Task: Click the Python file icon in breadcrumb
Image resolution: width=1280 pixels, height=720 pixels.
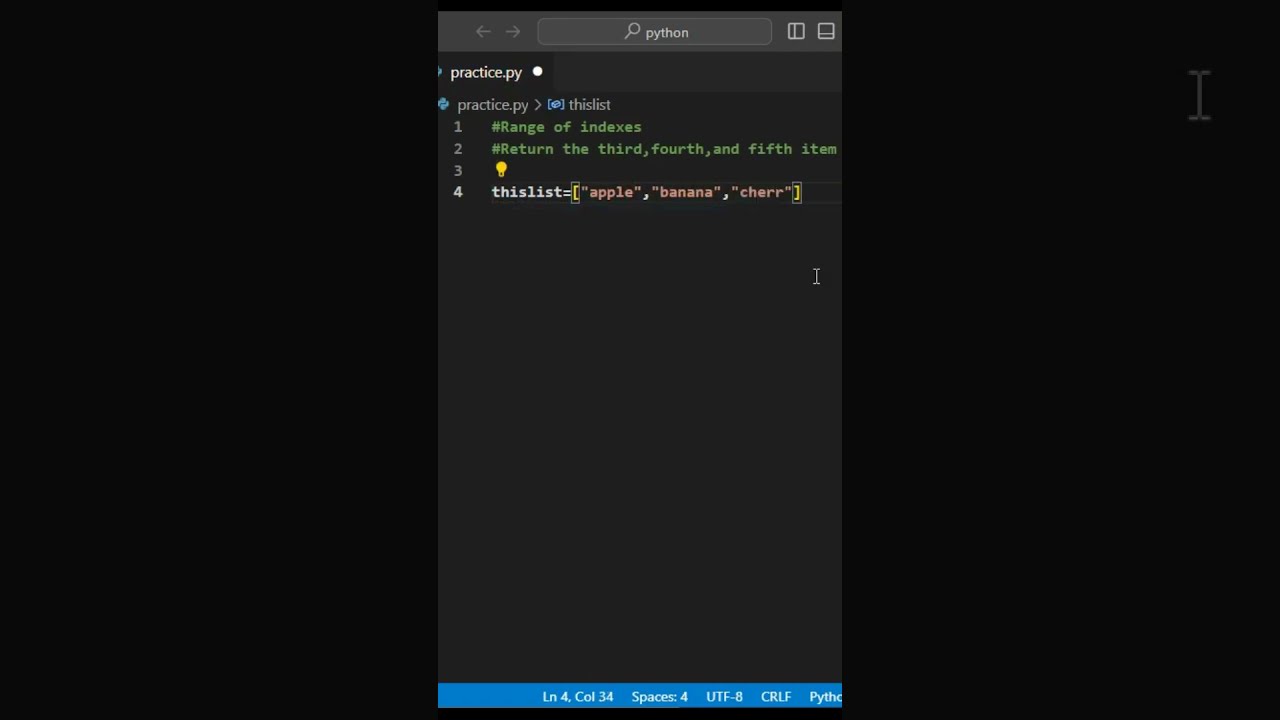Action: pyautogui.click(x=444, y=104)
